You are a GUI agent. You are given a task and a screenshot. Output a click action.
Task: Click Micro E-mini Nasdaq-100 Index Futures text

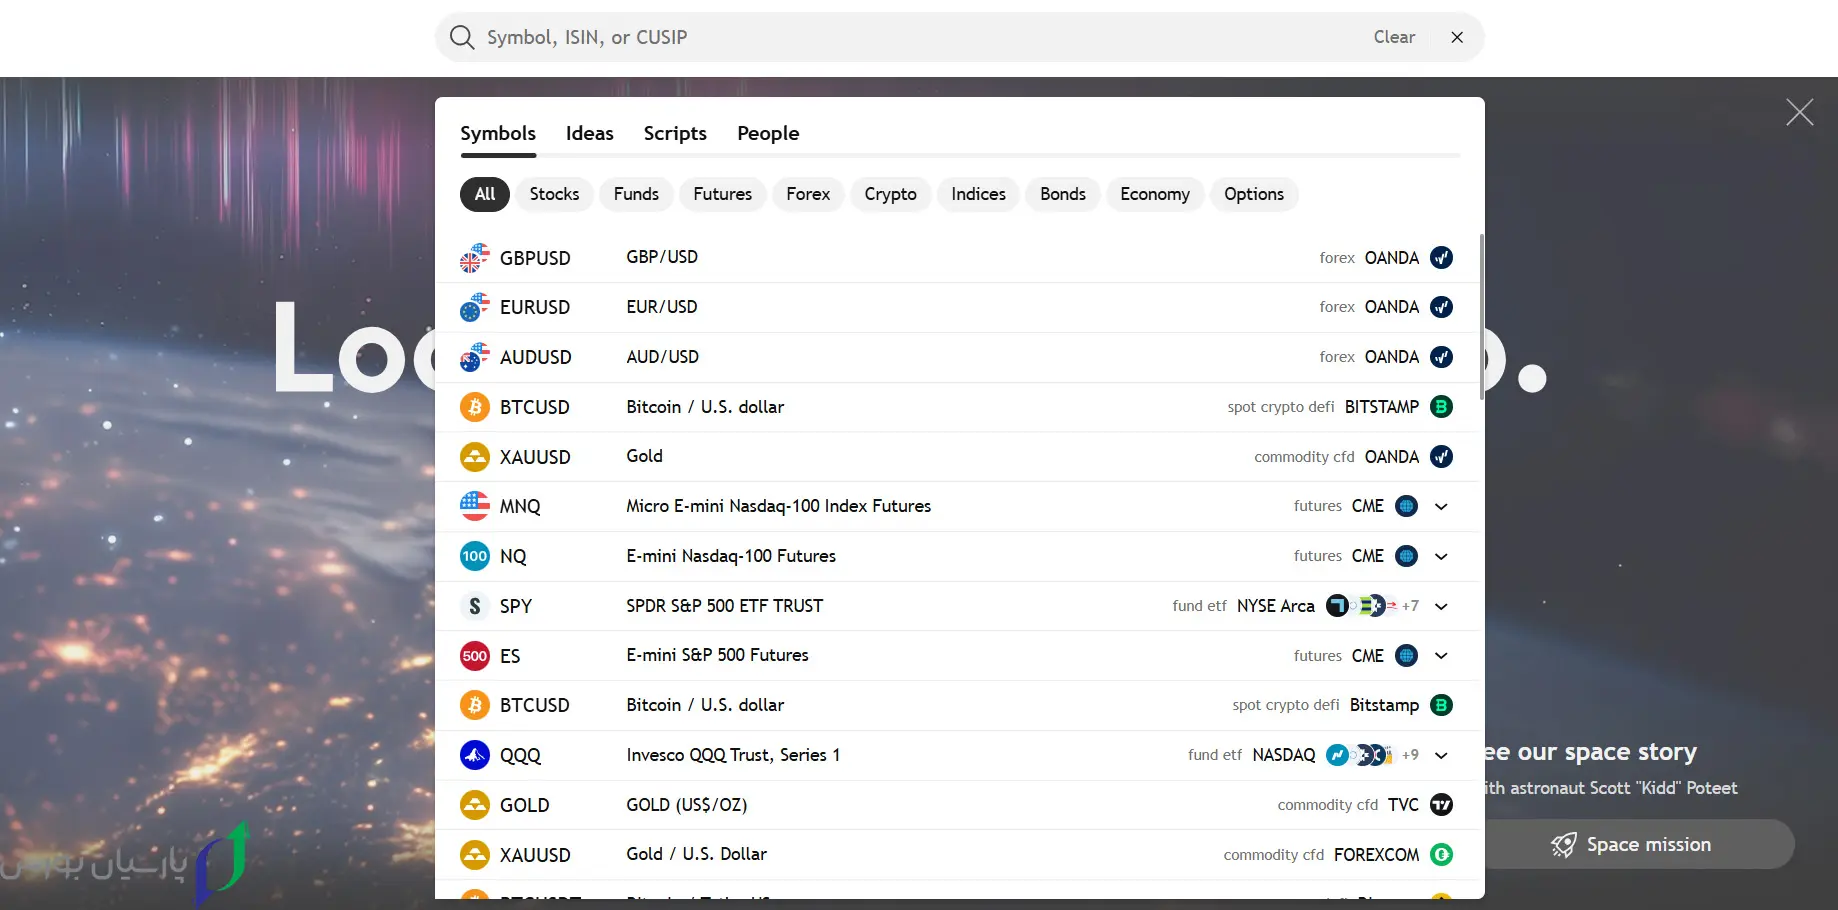779,506
